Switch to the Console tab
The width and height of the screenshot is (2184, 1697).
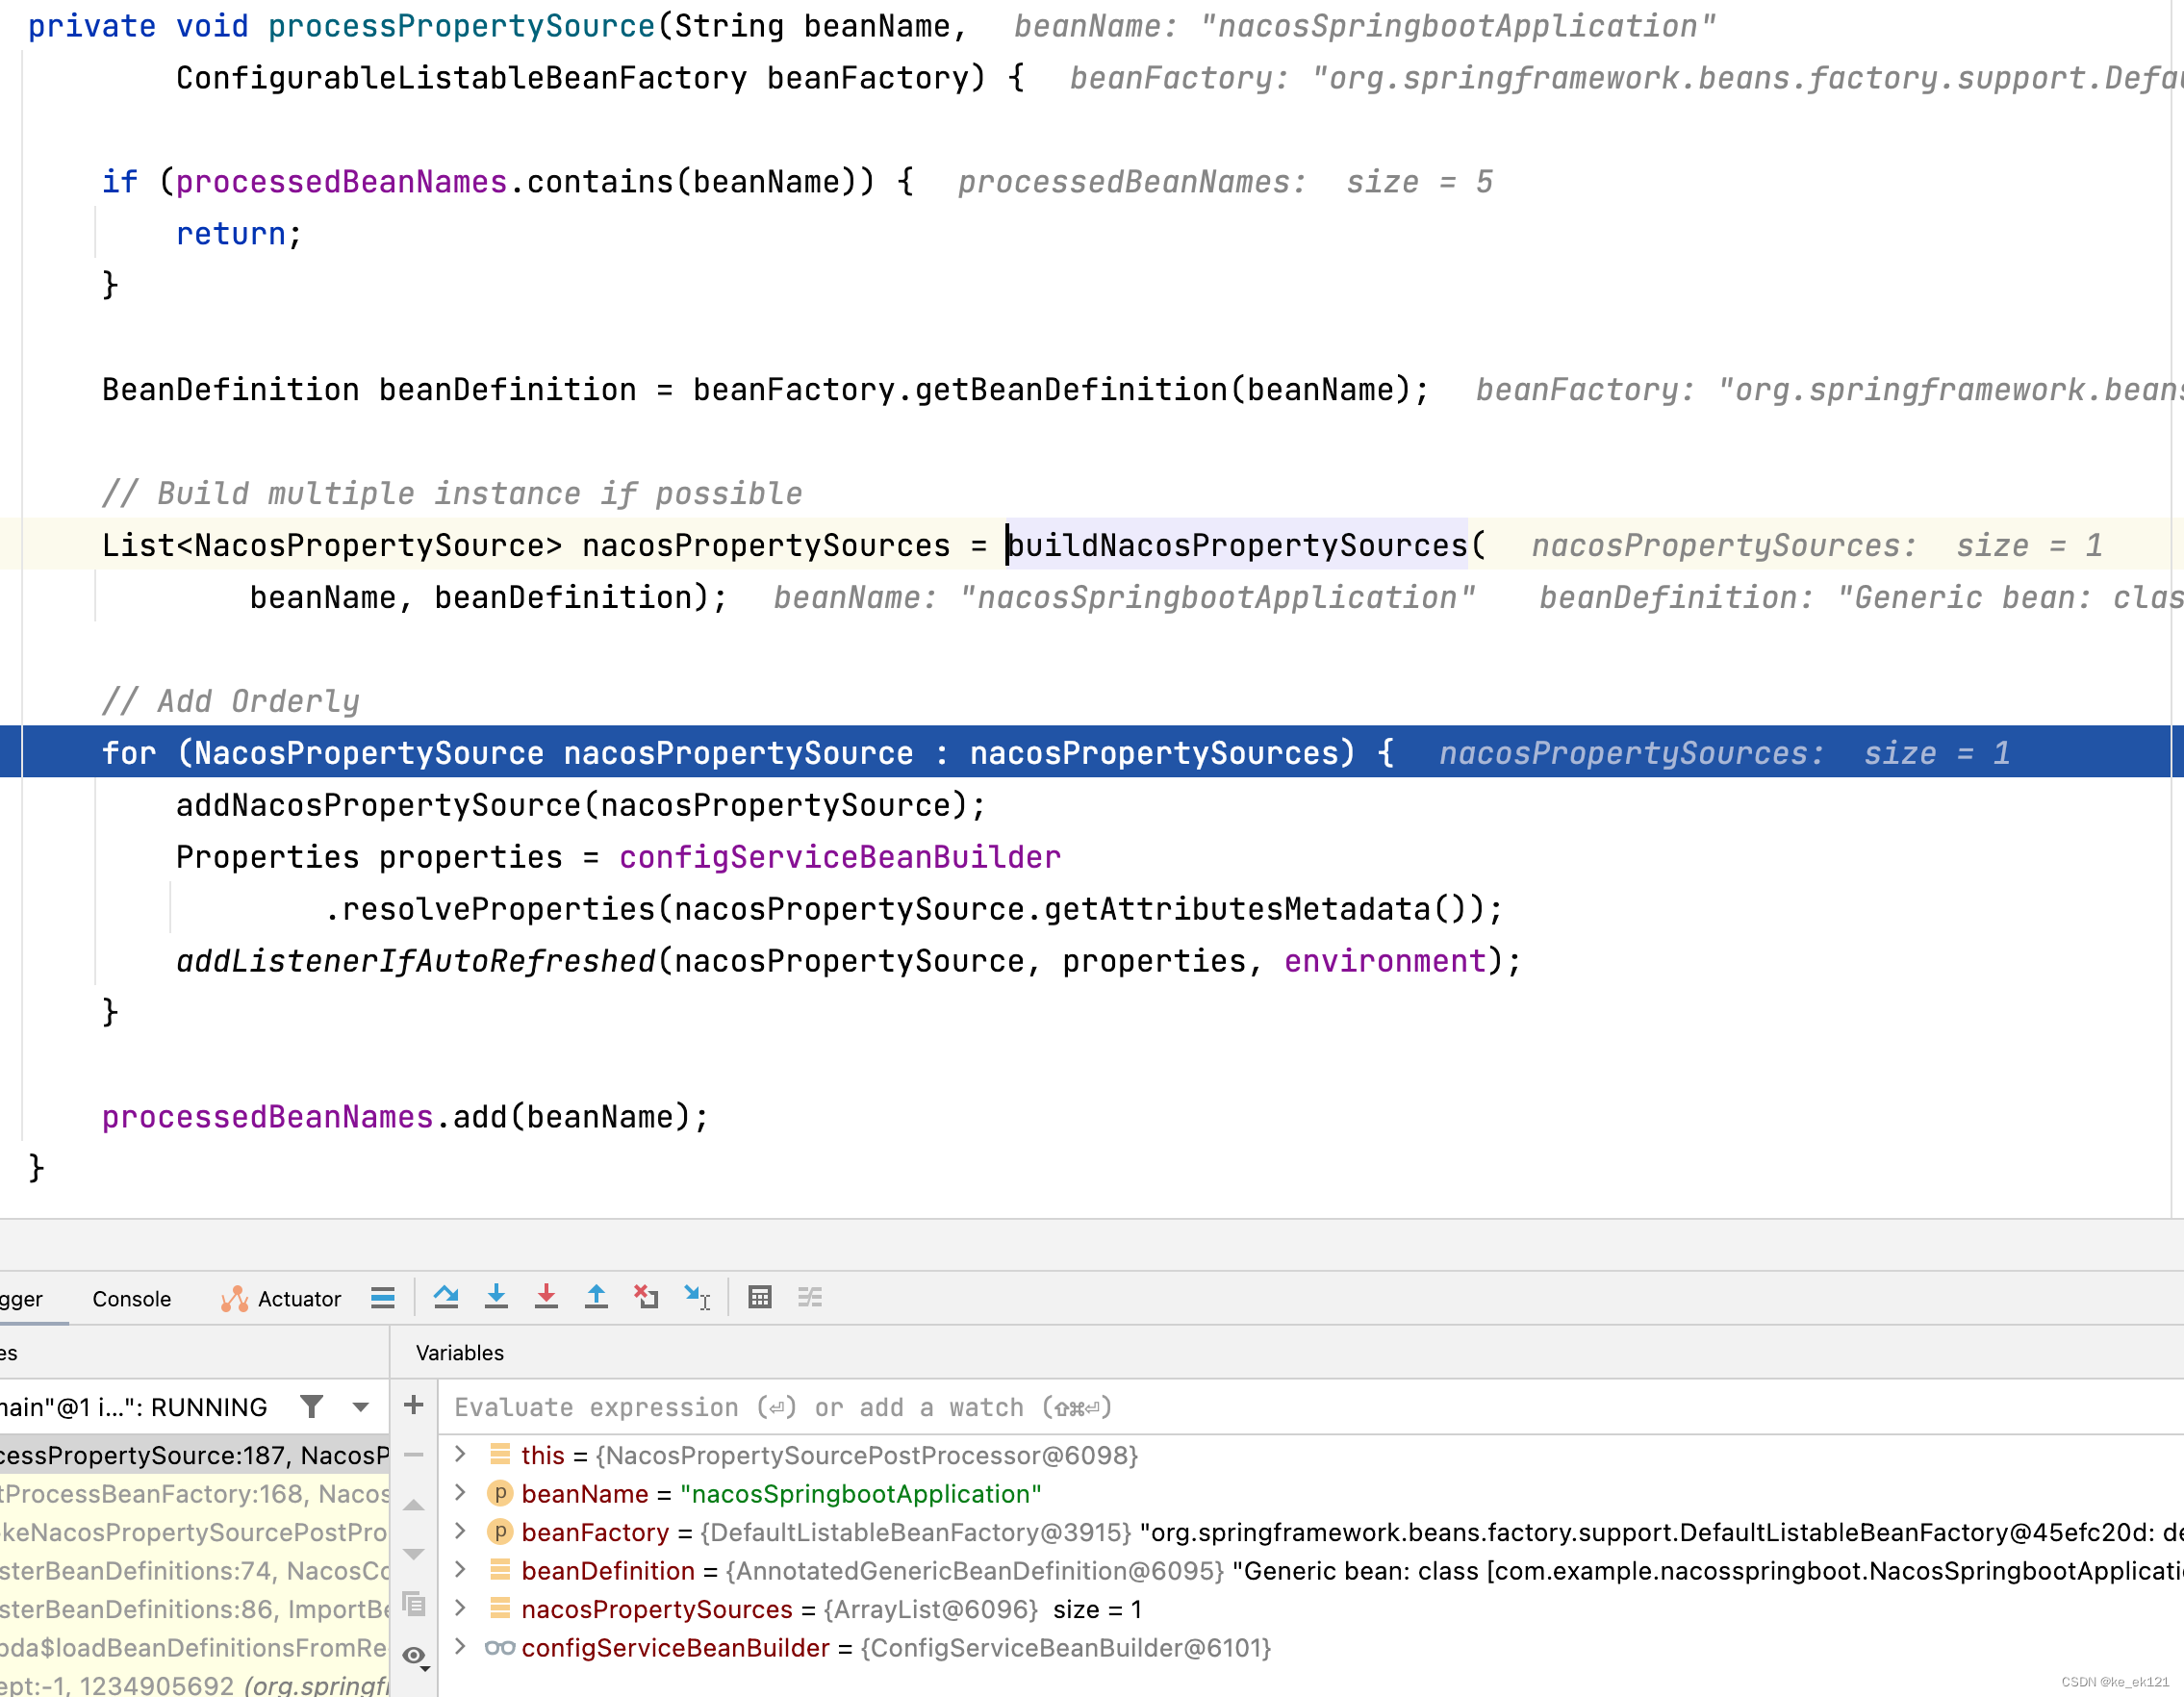[x=131, y=1298]
